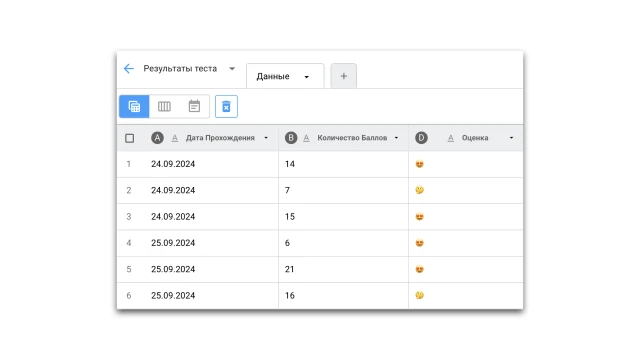Toggle the select-all rows checkbox
The height and width of the screenshot is (360, 640).
[x=129, y=138]
